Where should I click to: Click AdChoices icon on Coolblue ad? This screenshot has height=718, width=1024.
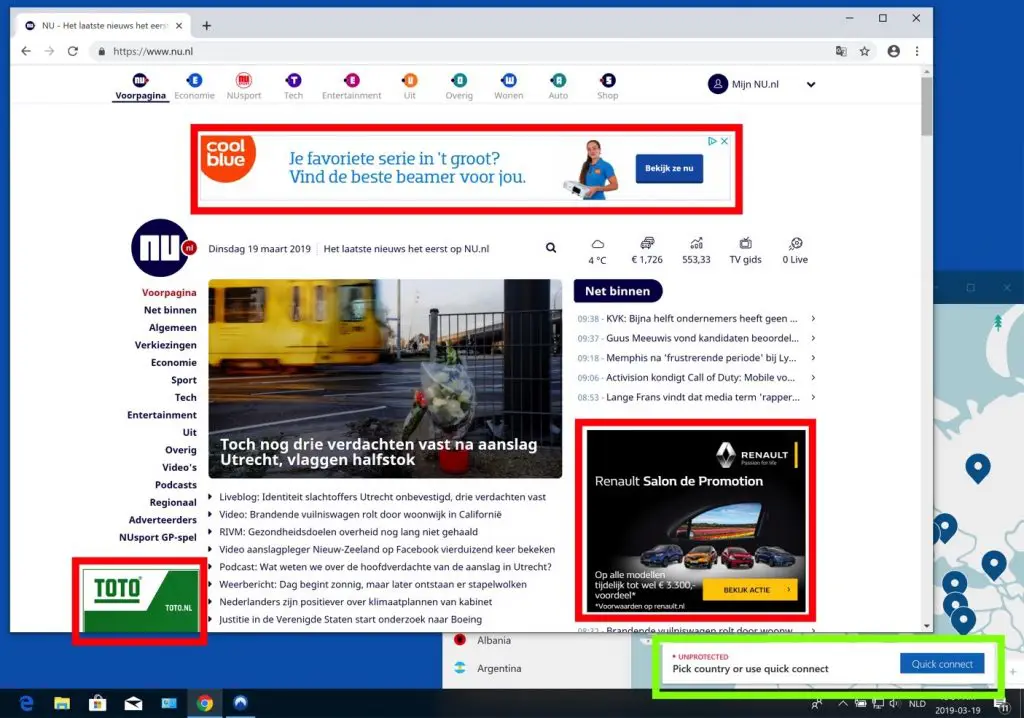click(712, 141)
